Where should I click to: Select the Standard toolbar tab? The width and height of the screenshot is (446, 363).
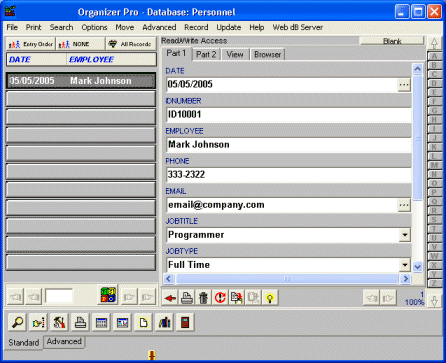click(x=24, y=343)
